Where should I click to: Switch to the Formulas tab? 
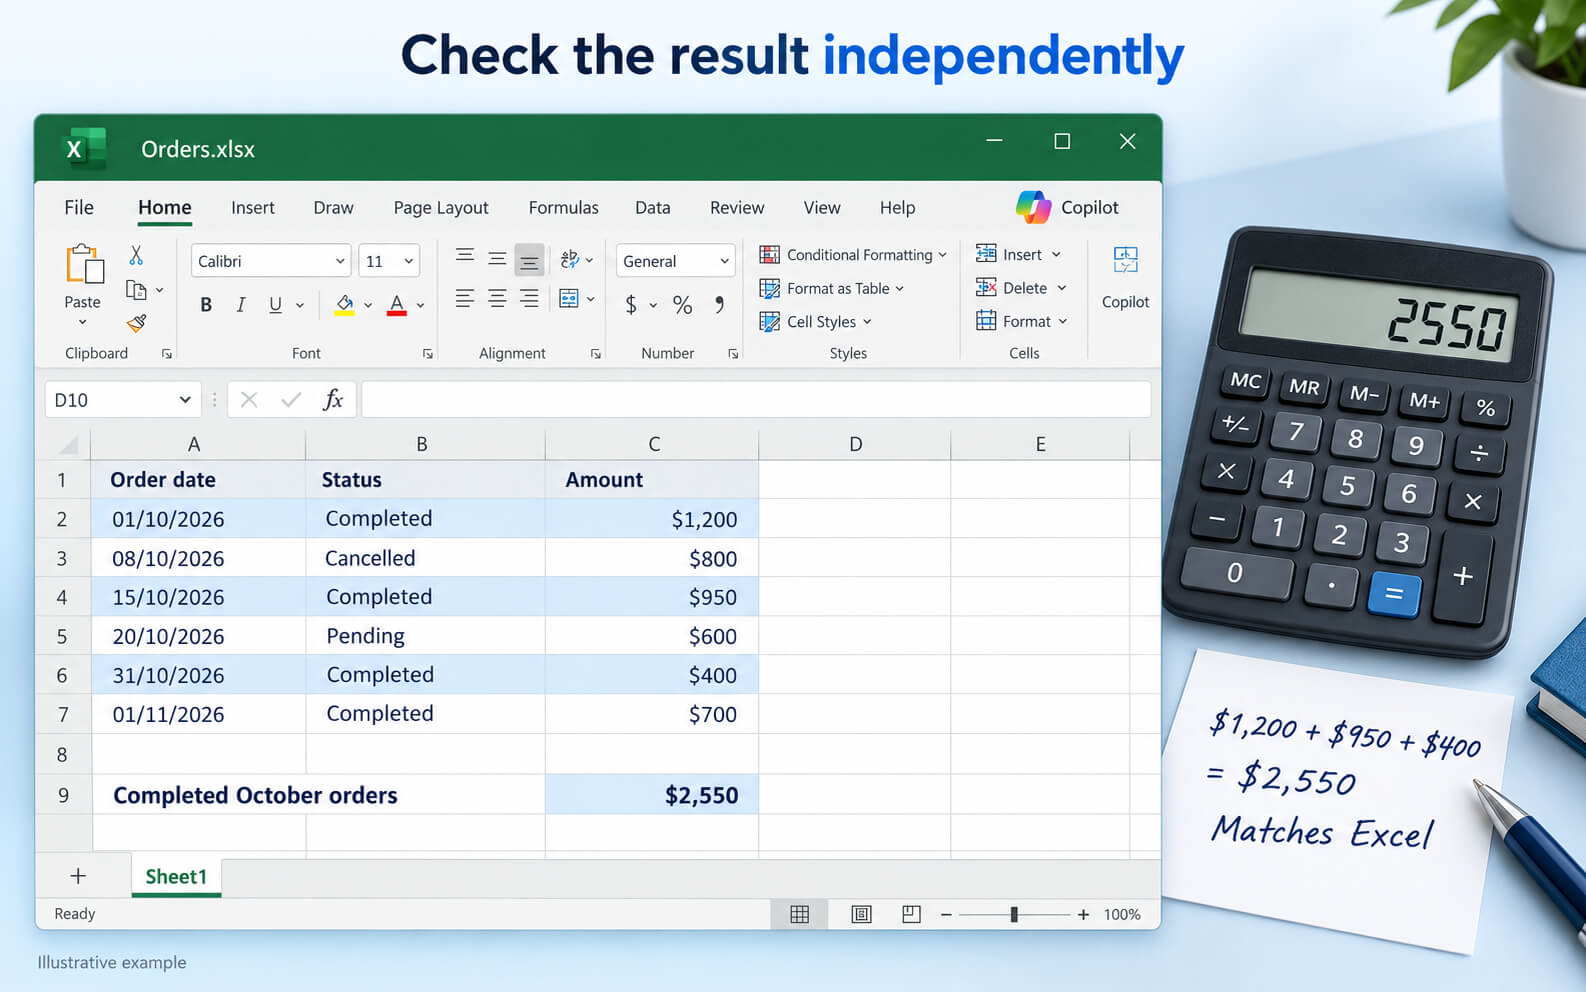tap(563, 207)
